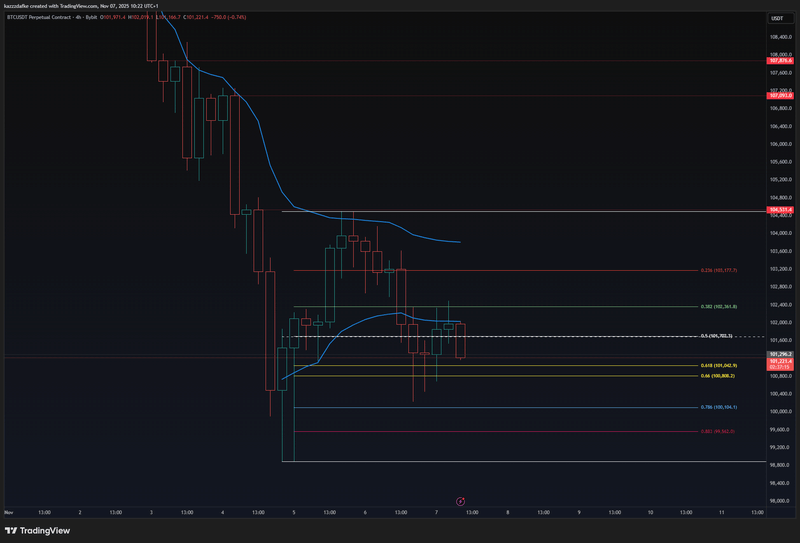Click the 107,876.6 red price label
800x543 pixels.
(x=781, y=61)
